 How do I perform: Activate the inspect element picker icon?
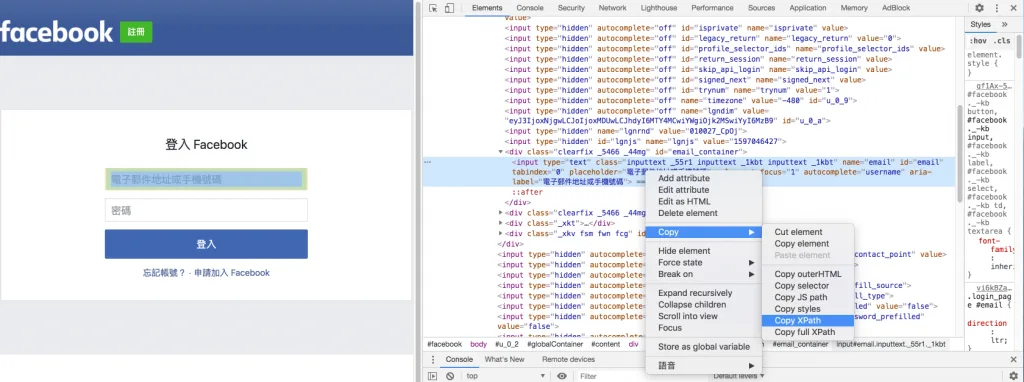[x=433, y=8]
